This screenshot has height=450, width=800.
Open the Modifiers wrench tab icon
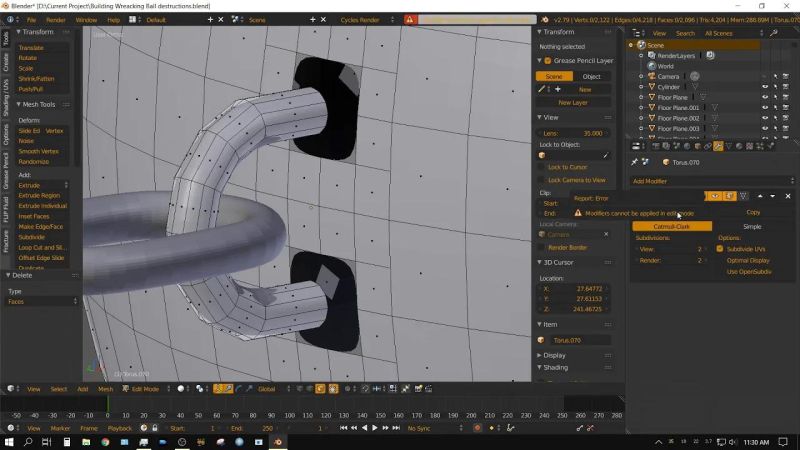[x=718, y=146]
